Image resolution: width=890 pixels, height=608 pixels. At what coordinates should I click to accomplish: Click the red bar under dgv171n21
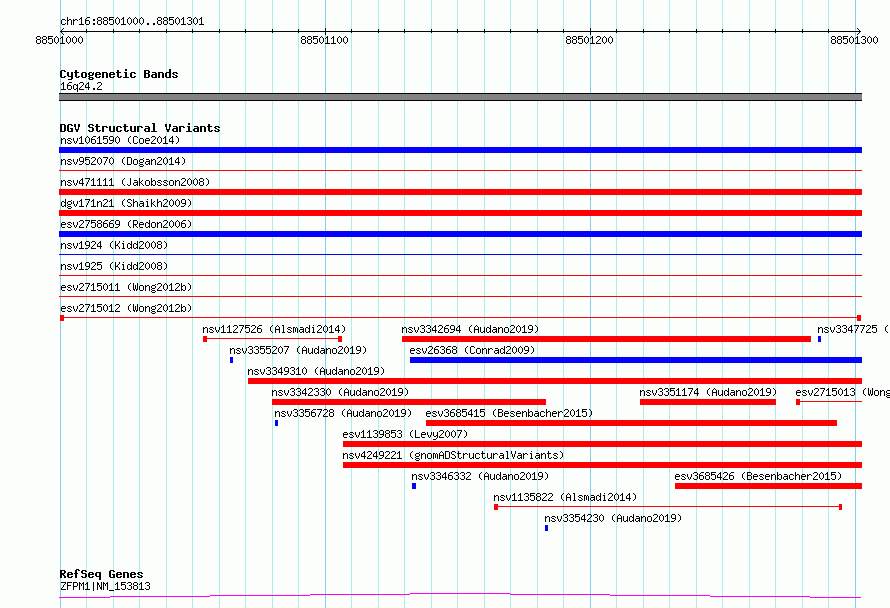coord(460,213)
